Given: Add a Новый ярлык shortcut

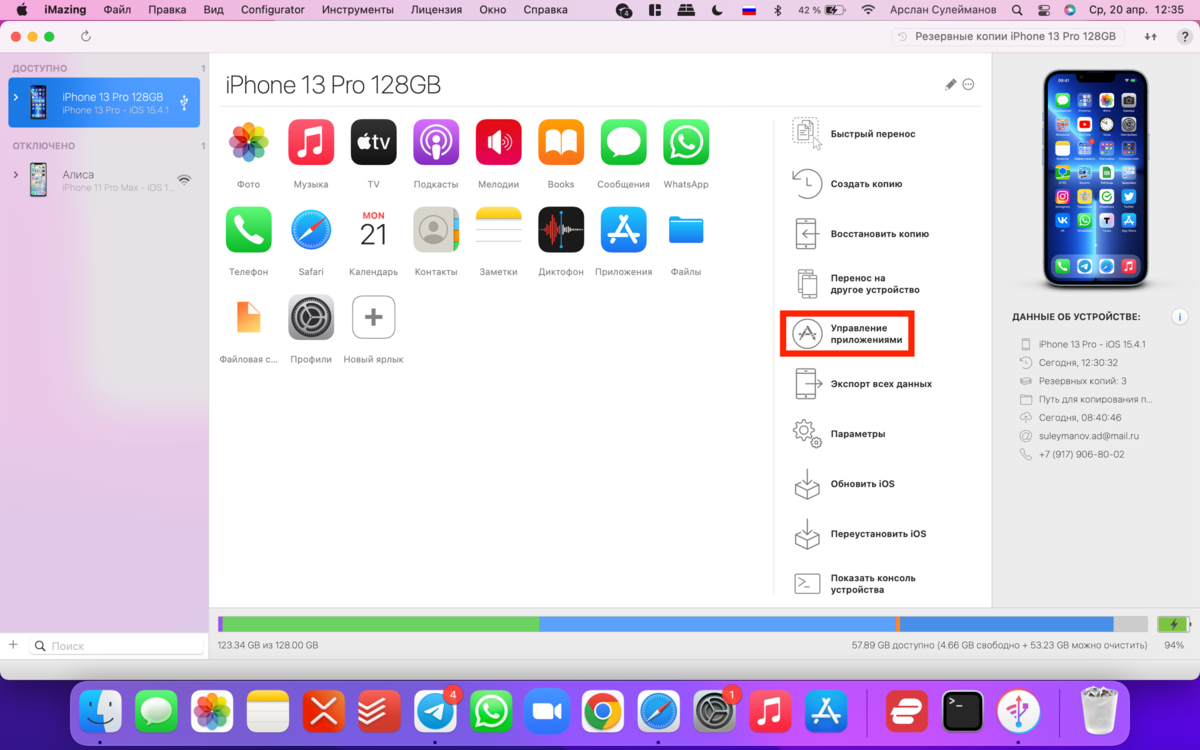Looking at the screenshot, I should pos(373,317).
